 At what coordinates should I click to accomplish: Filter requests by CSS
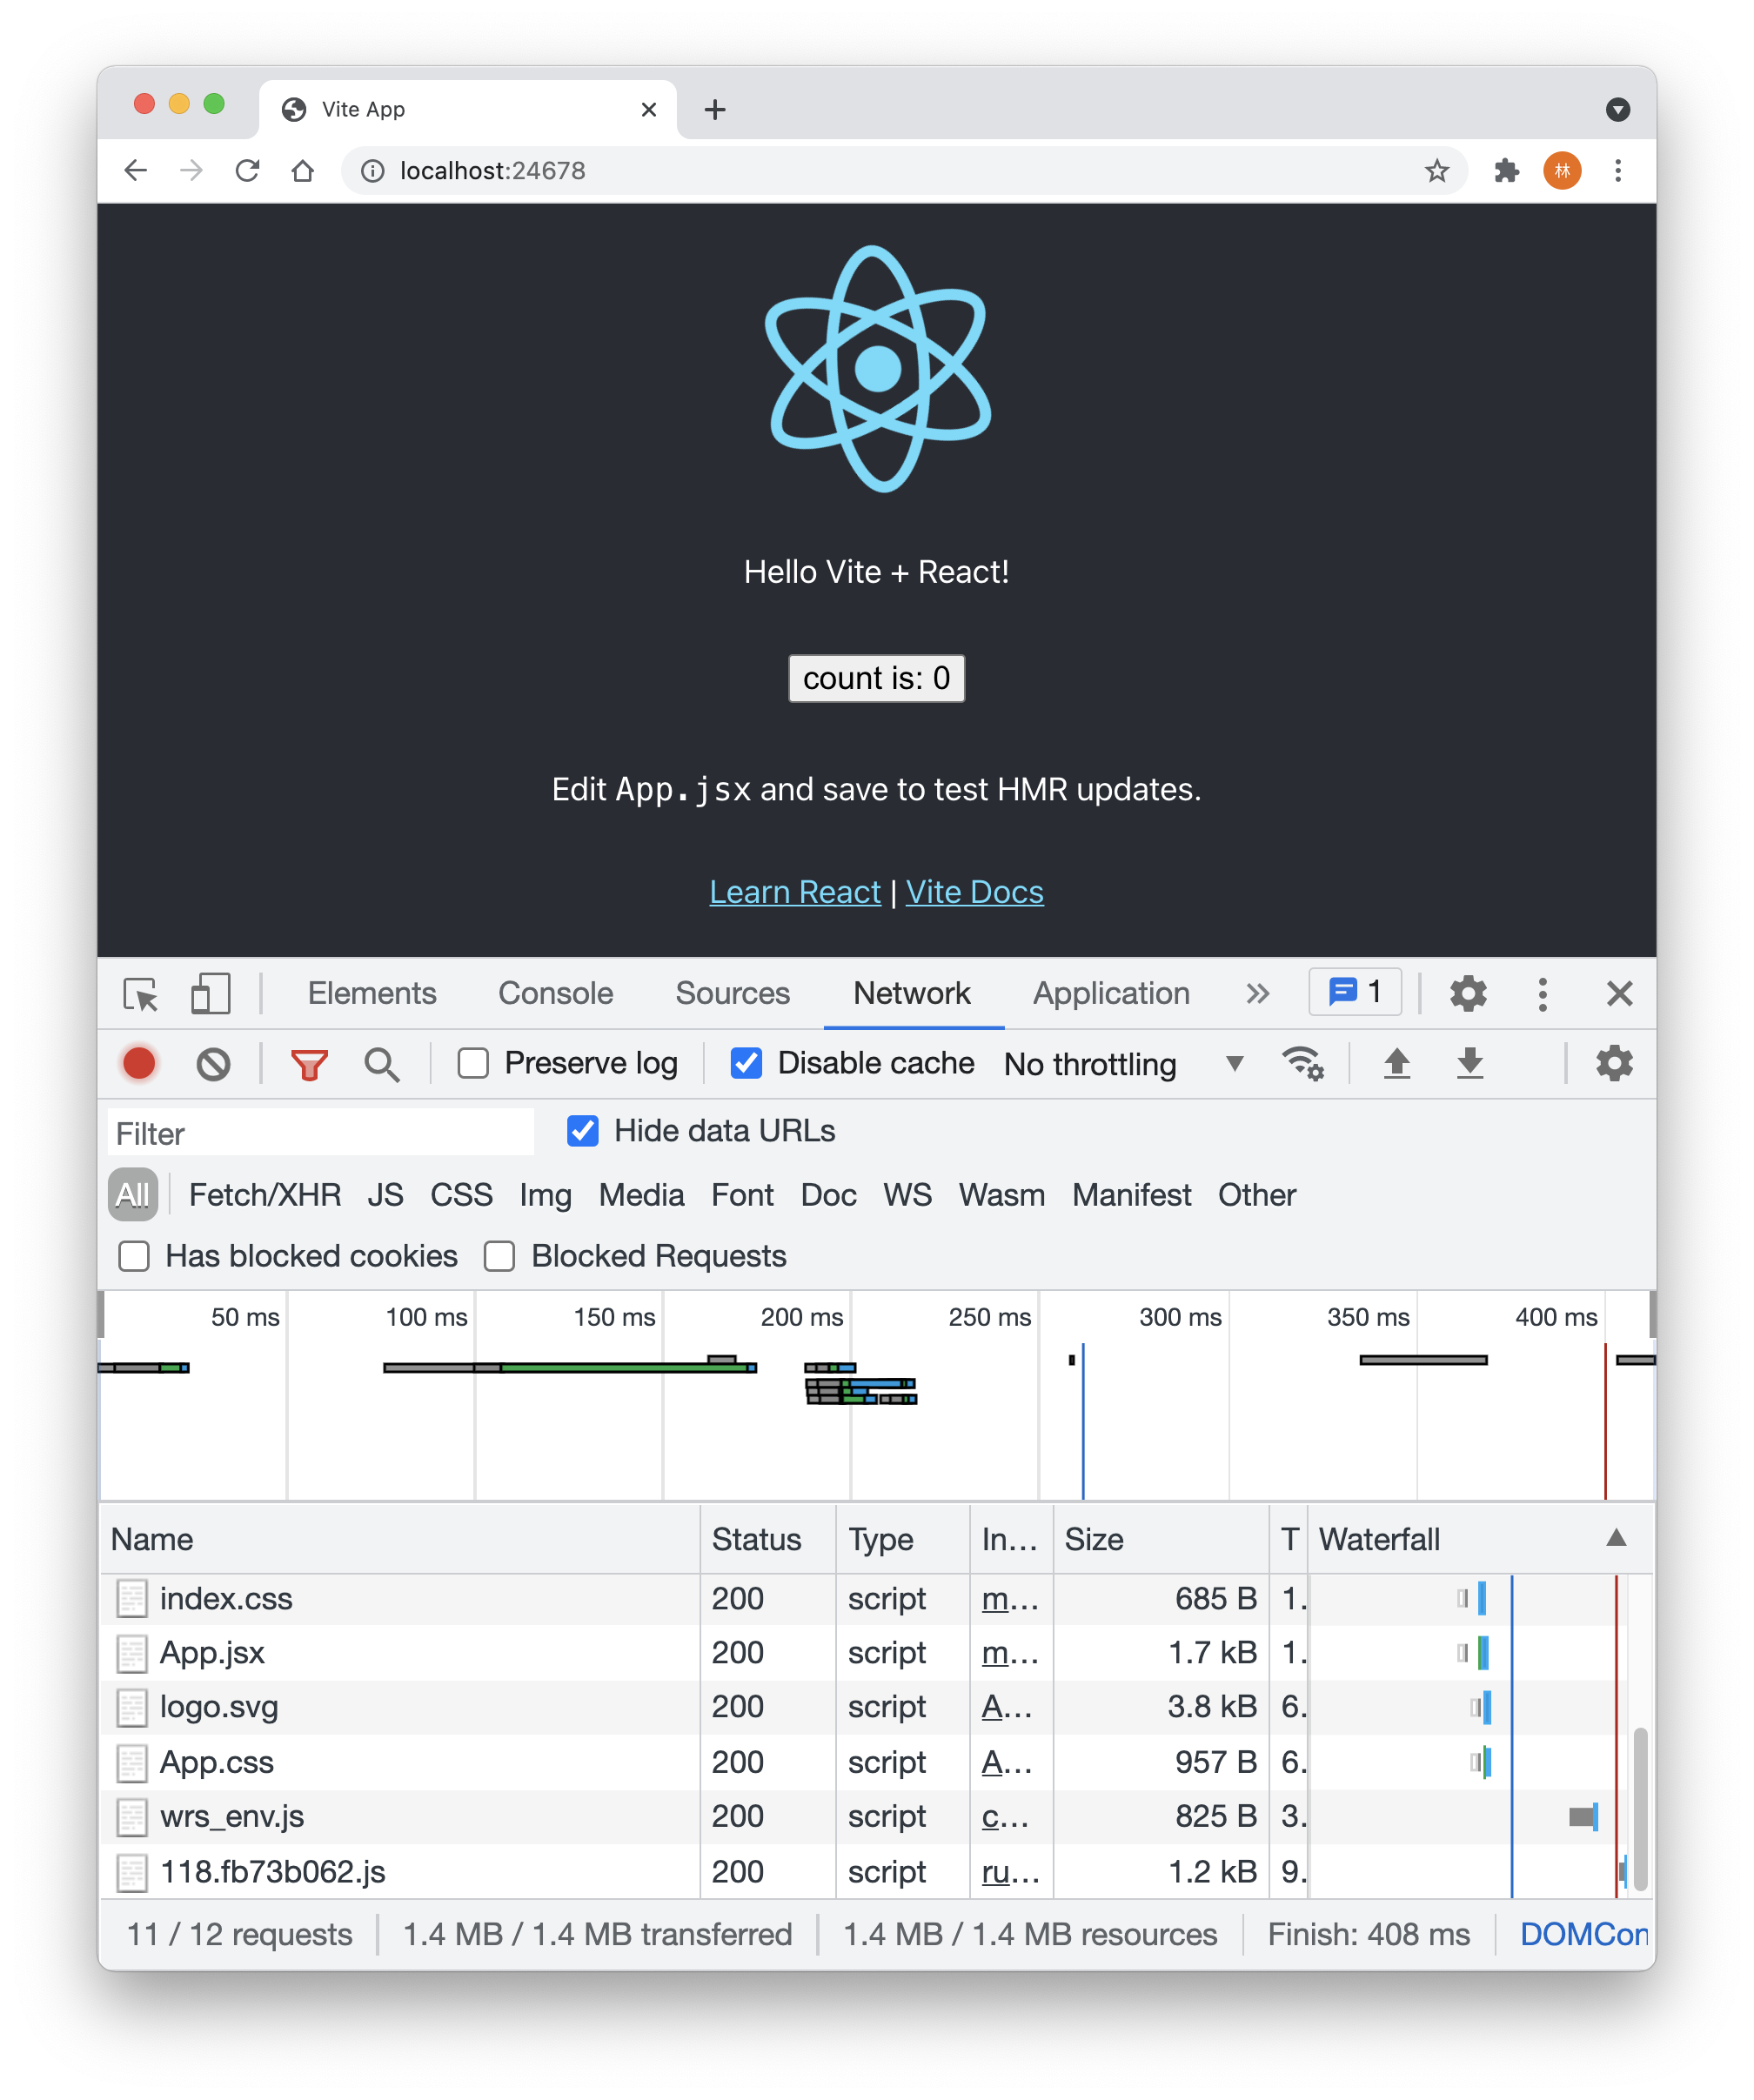pyautogui.click(x=461, y=1195)
